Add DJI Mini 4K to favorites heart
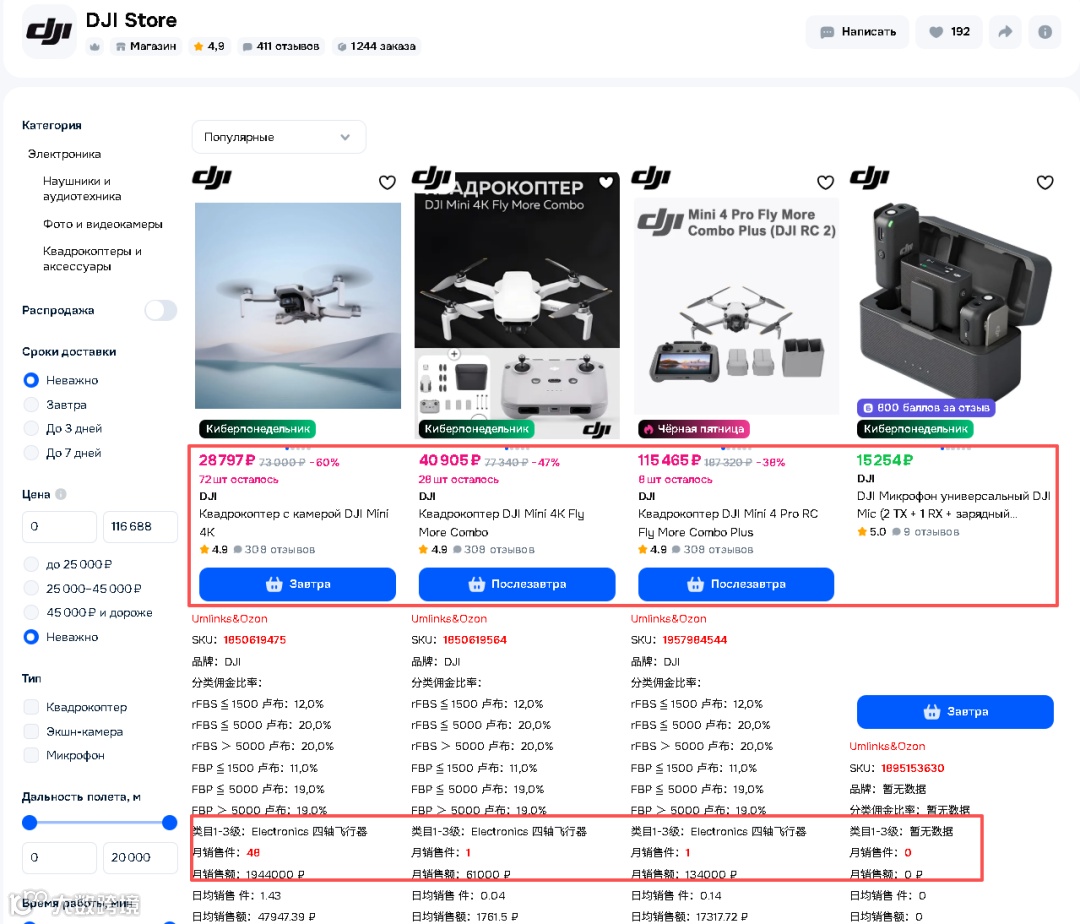Viewport: 1080px width, 924px height. click(x=387, y=182)
